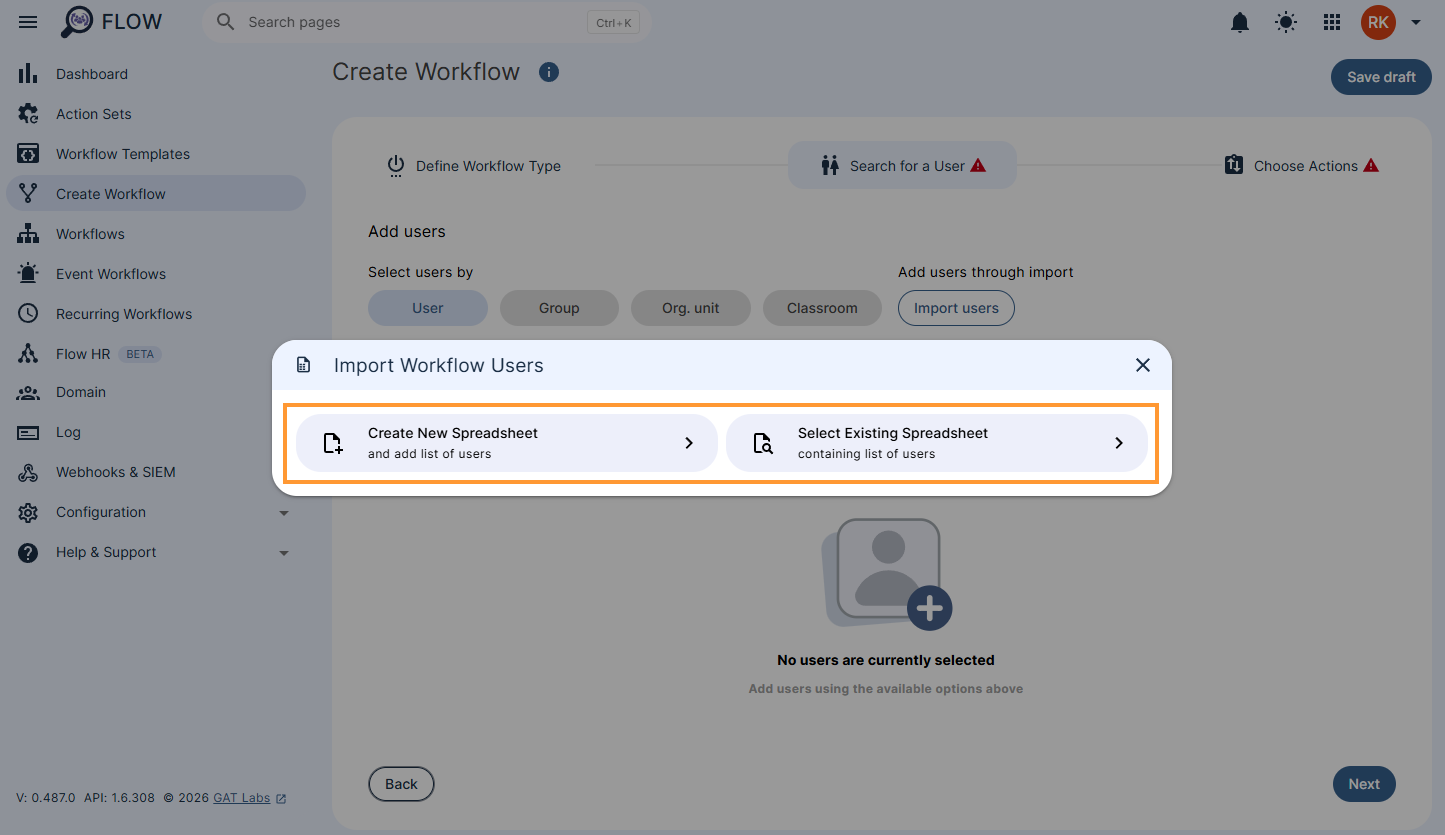The height and width of the screenshot is (835, 1445).
Task: Click the Create Workflow branch icon
Action: point(28,194)
